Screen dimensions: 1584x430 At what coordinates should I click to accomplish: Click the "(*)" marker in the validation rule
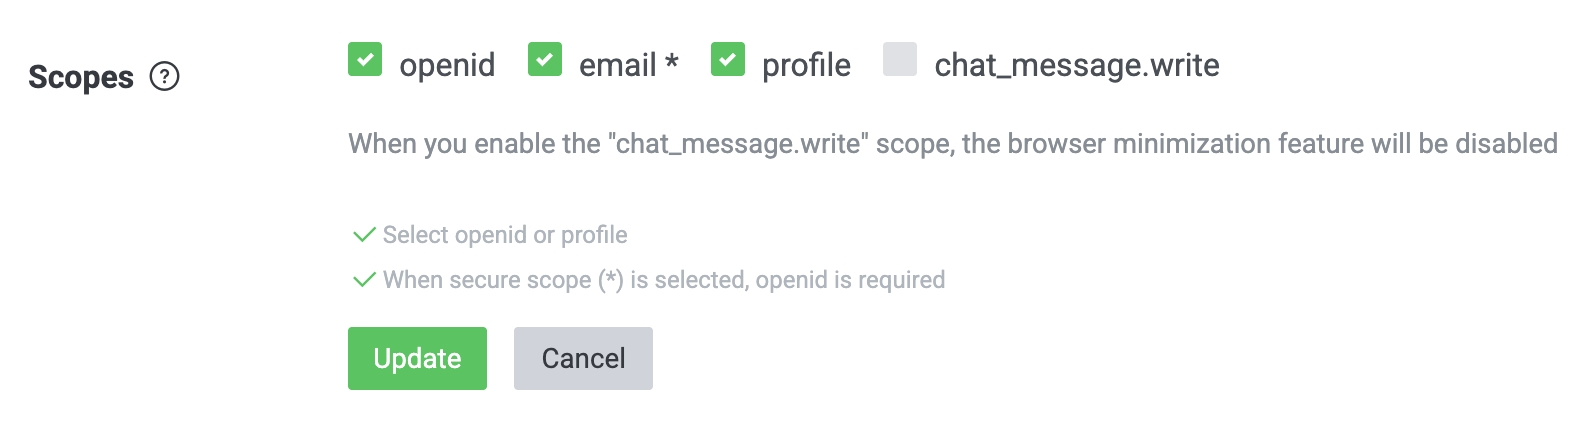point(611,280)
